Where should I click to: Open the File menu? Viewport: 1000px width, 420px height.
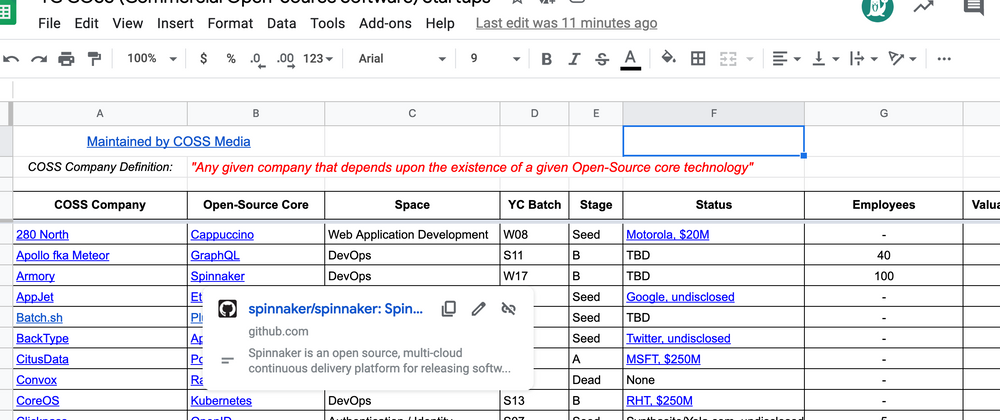click(49, 24)
